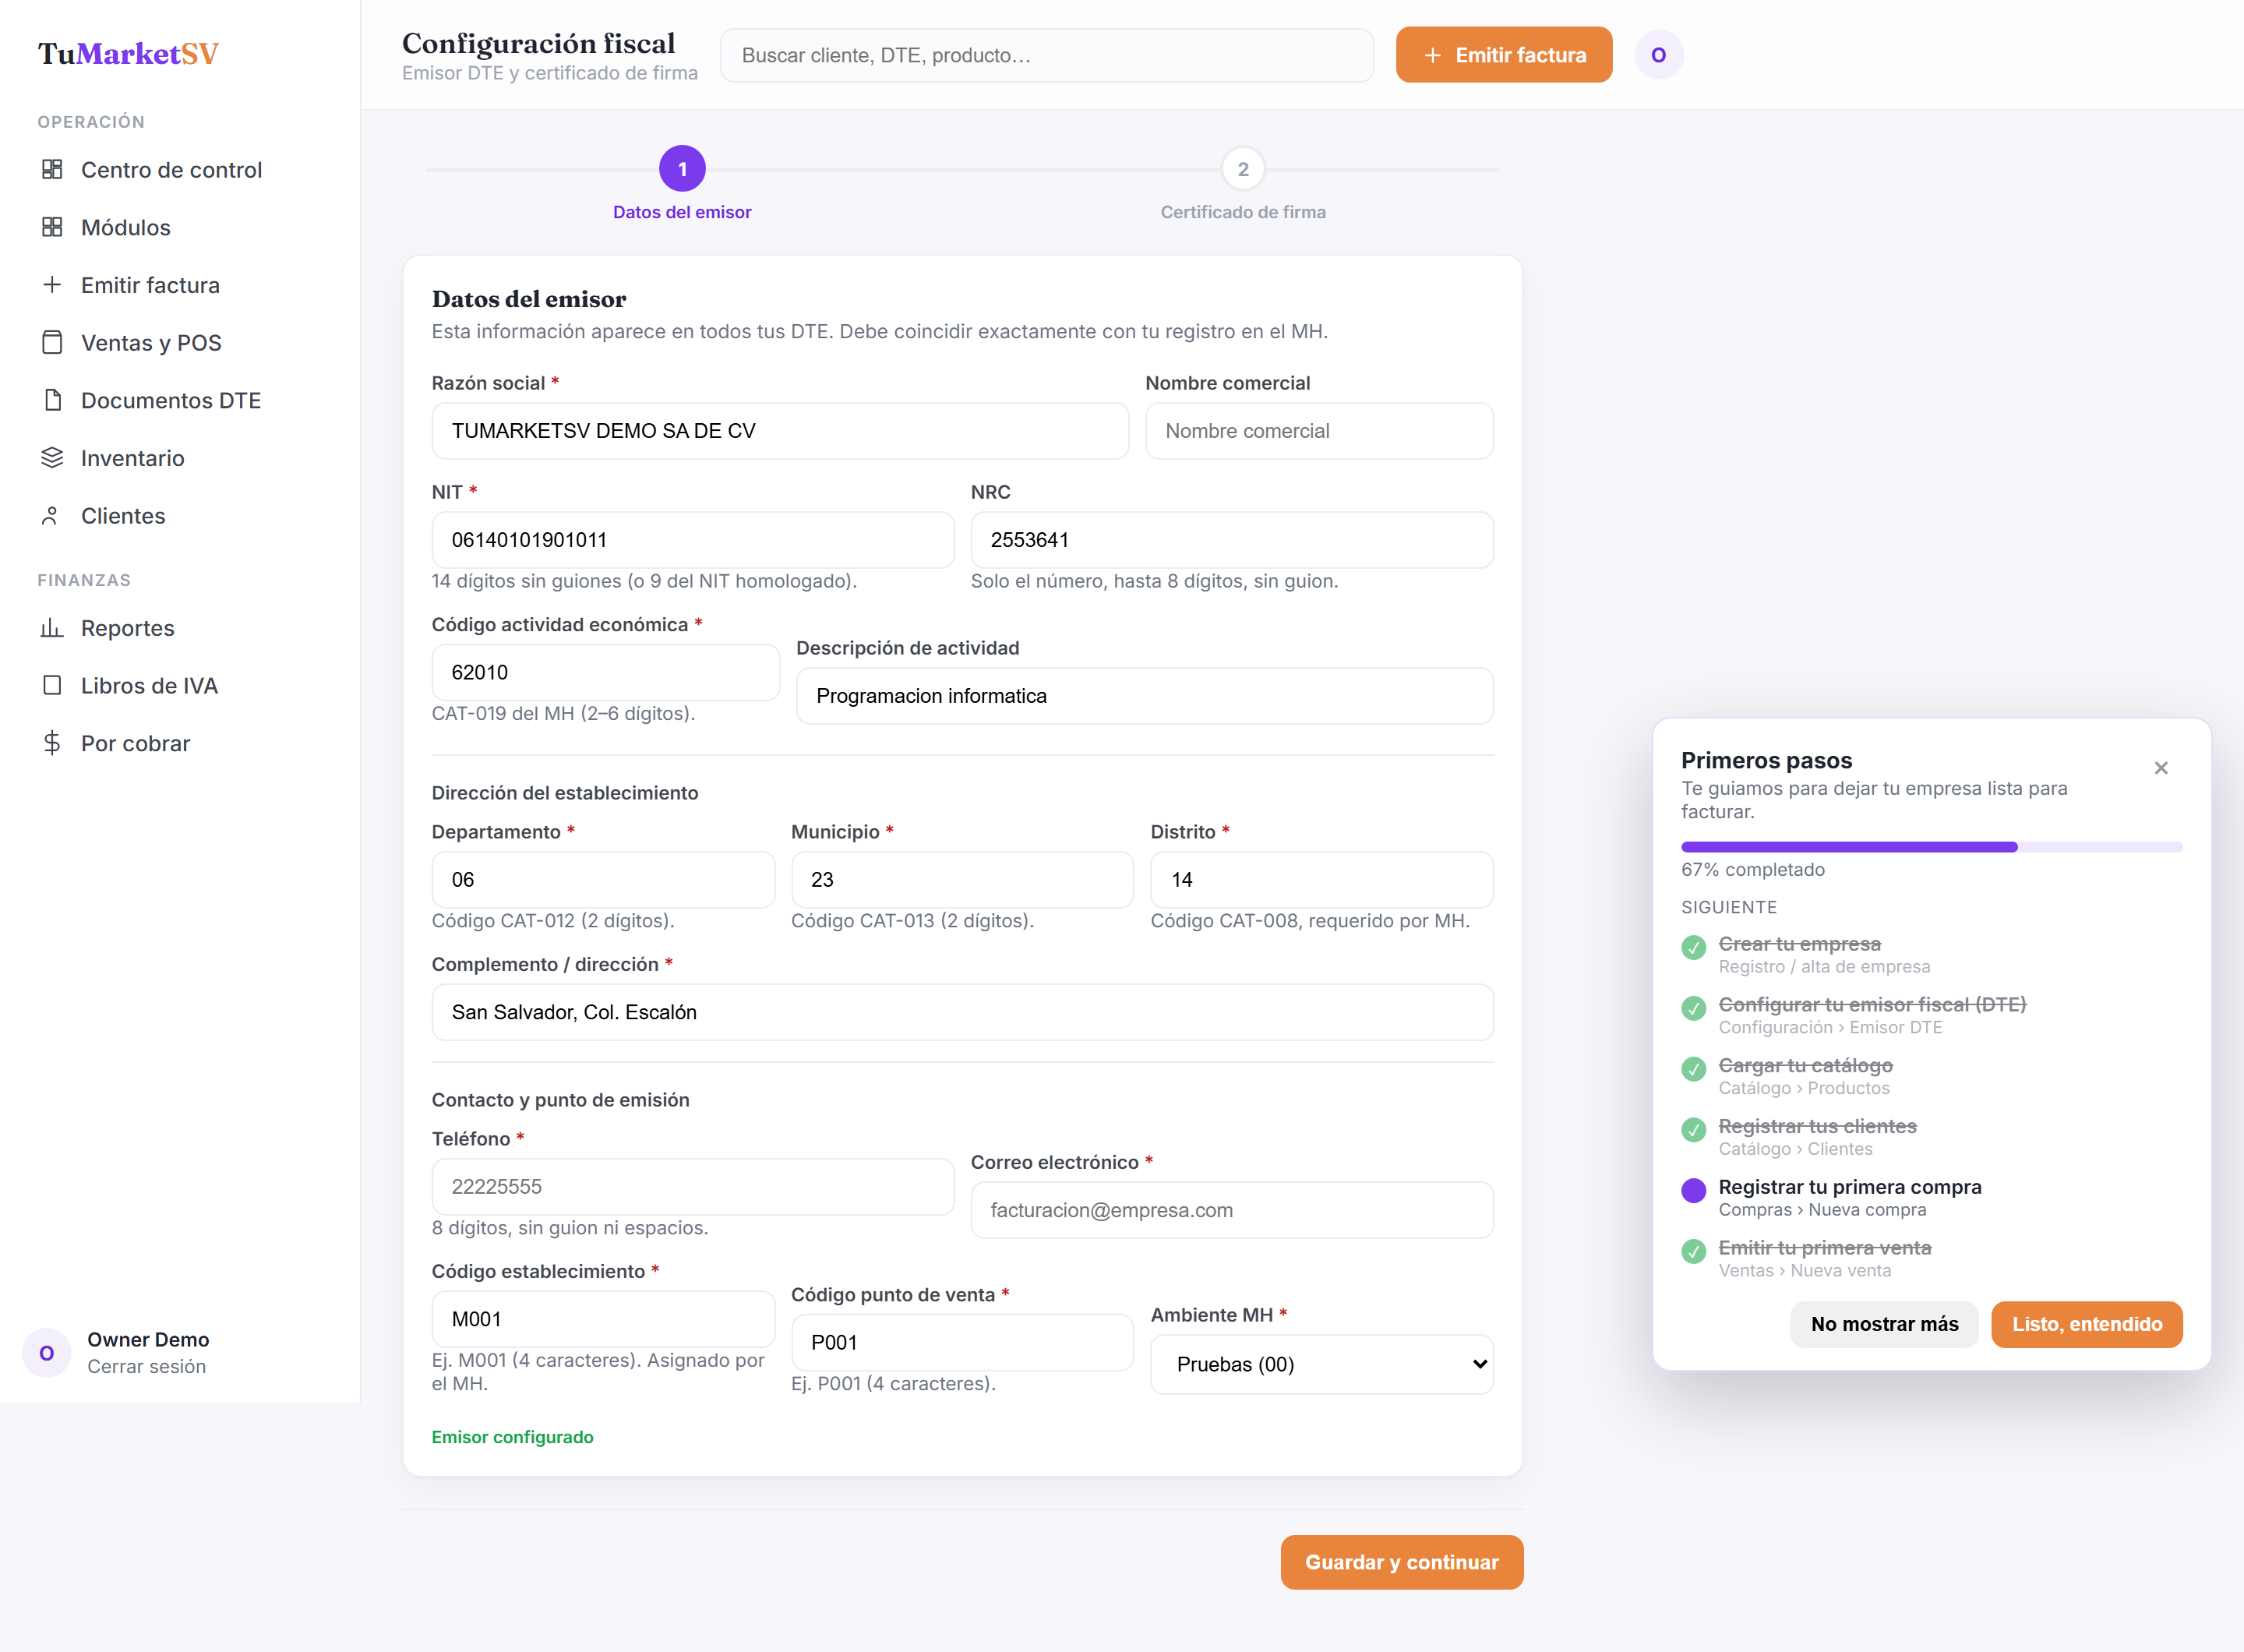The height and width of the screenshot is (1652, 2244).
Task: Click check icon for Emitir tu primera venta
Action: click(1694, 1251)
